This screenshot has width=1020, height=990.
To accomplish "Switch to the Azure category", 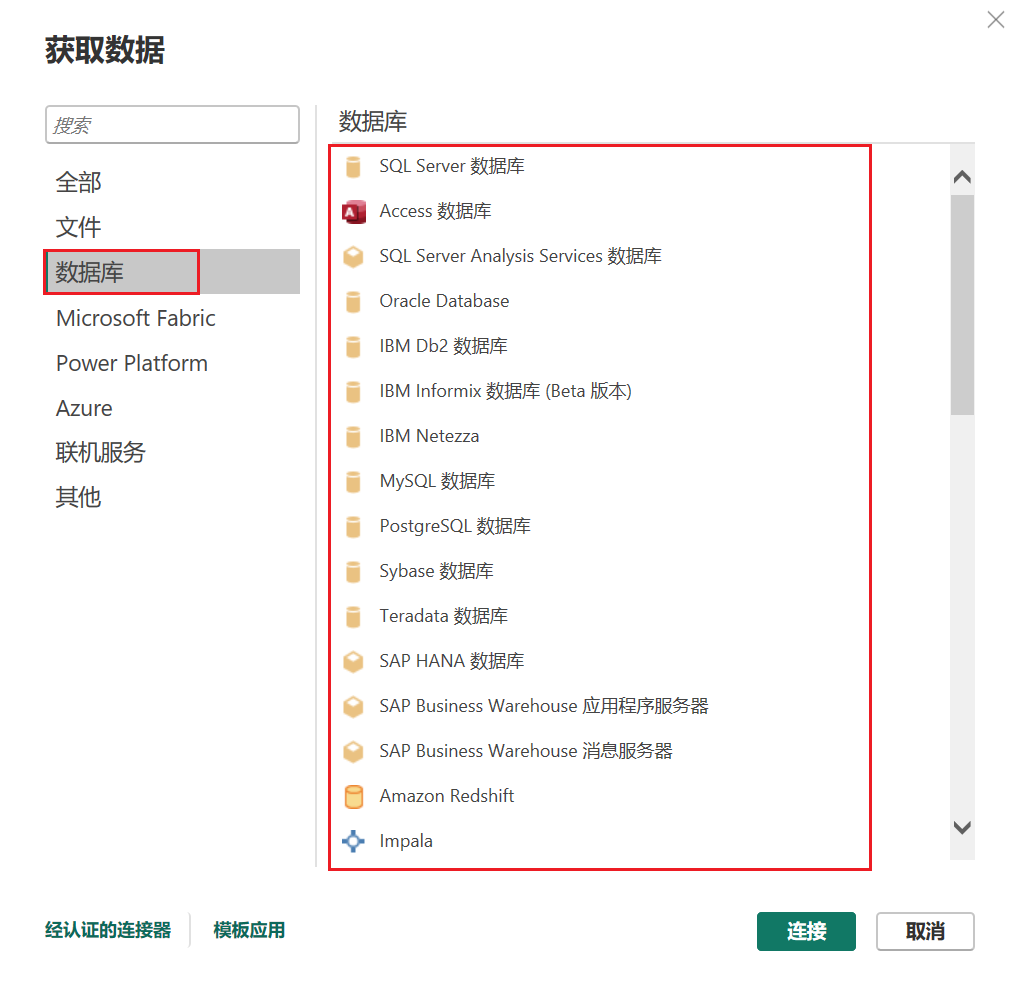I will [172, 407].
